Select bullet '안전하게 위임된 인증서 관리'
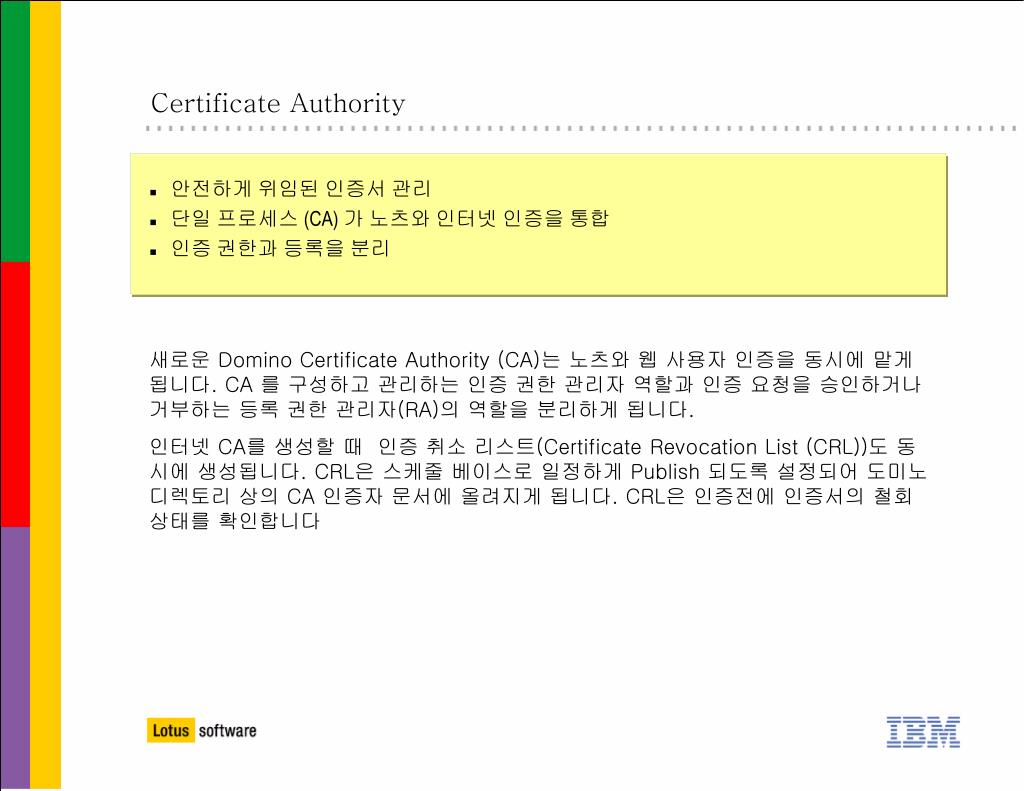 (300, 189)
